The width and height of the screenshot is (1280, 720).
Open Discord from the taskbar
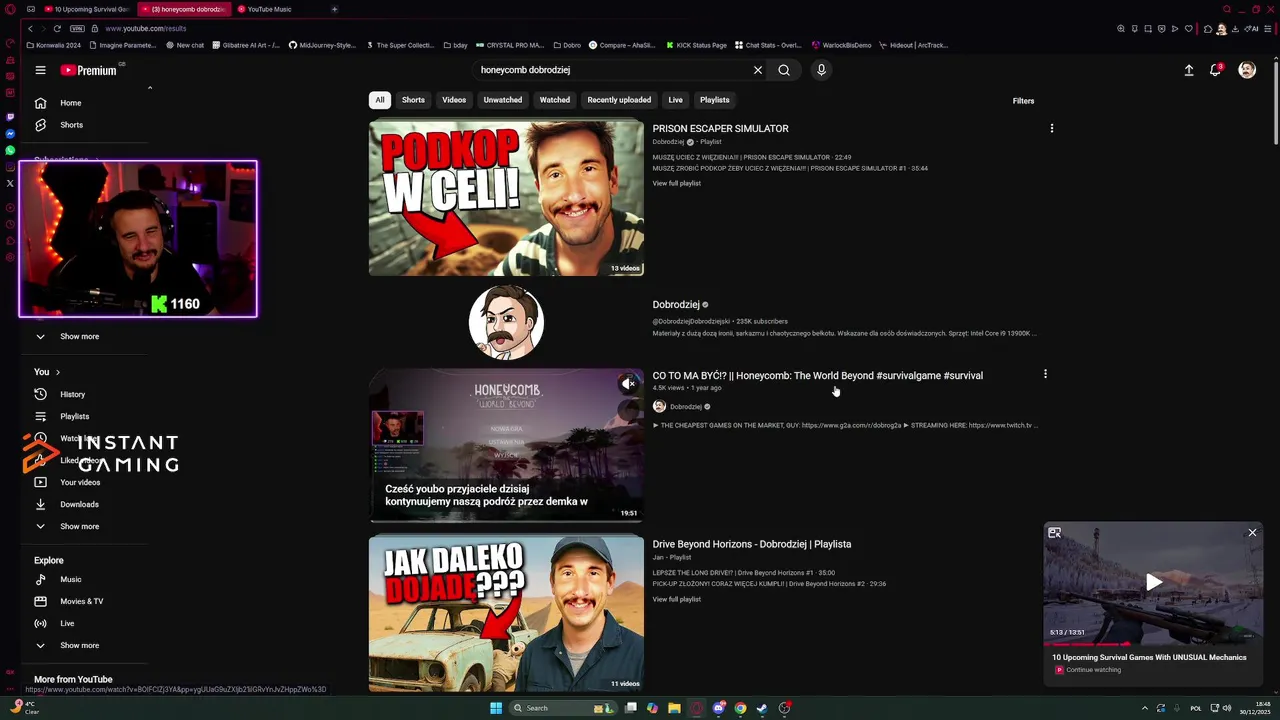(x=718, y=708)
